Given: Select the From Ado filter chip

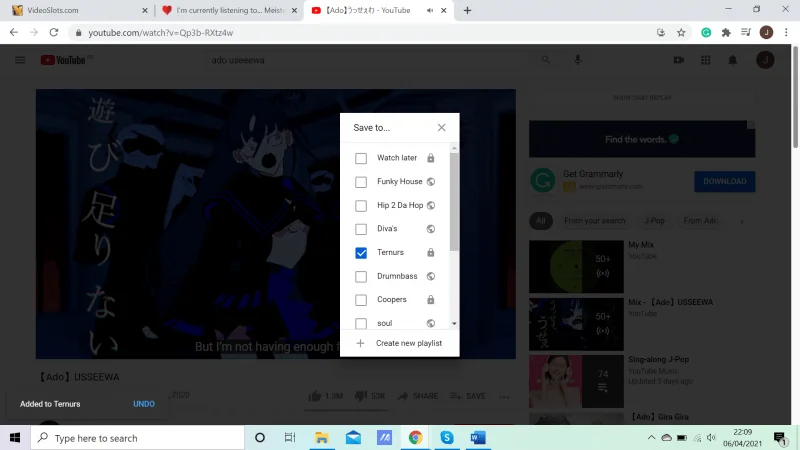Looking at the screenshot, I should click(701, 221).
